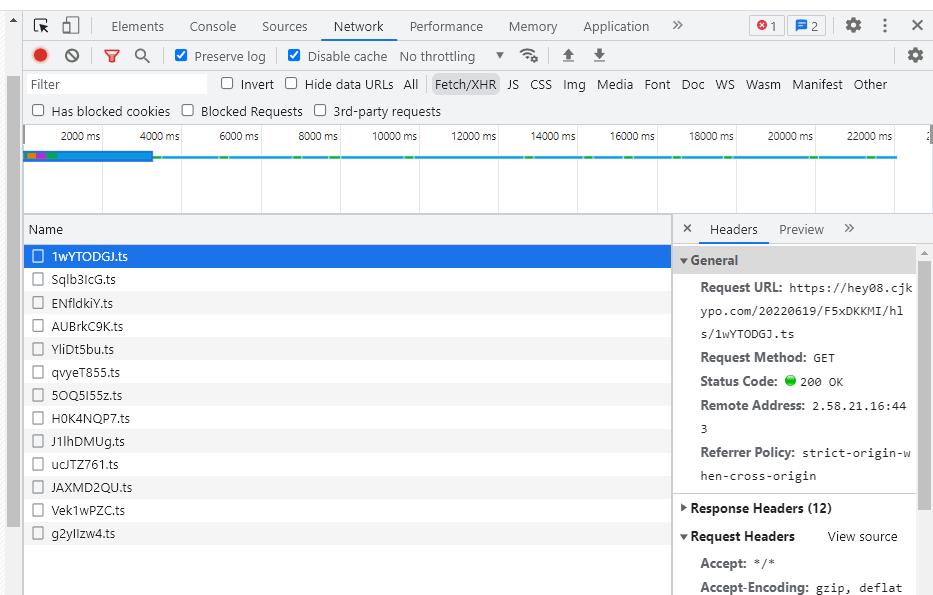Click the inspect element selector icon
933x595 pixels.
[41, 26]
